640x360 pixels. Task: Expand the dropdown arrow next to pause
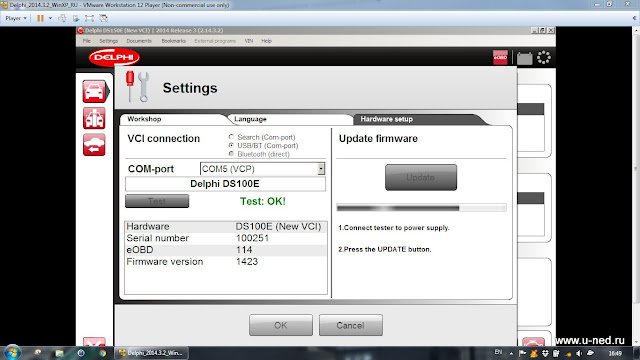click(x=50, y=18)
